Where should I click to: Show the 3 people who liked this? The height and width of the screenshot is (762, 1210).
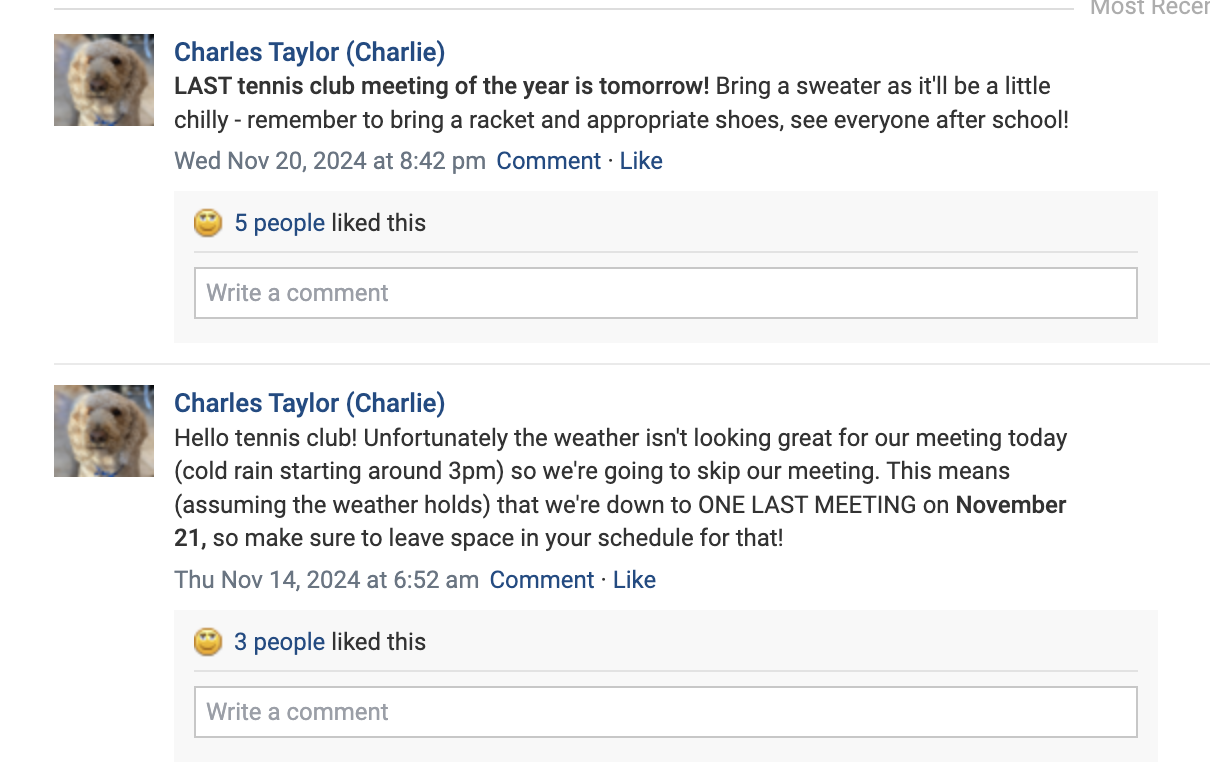click(x=279, y=642)
